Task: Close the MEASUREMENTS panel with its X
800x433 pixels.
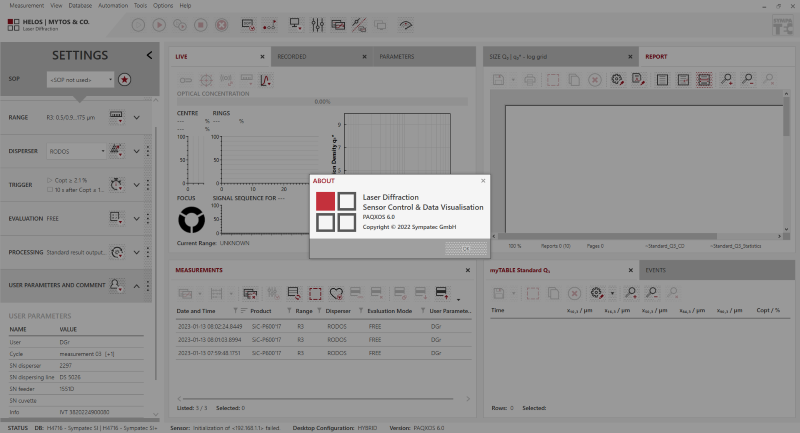Action: coord(468,270)
